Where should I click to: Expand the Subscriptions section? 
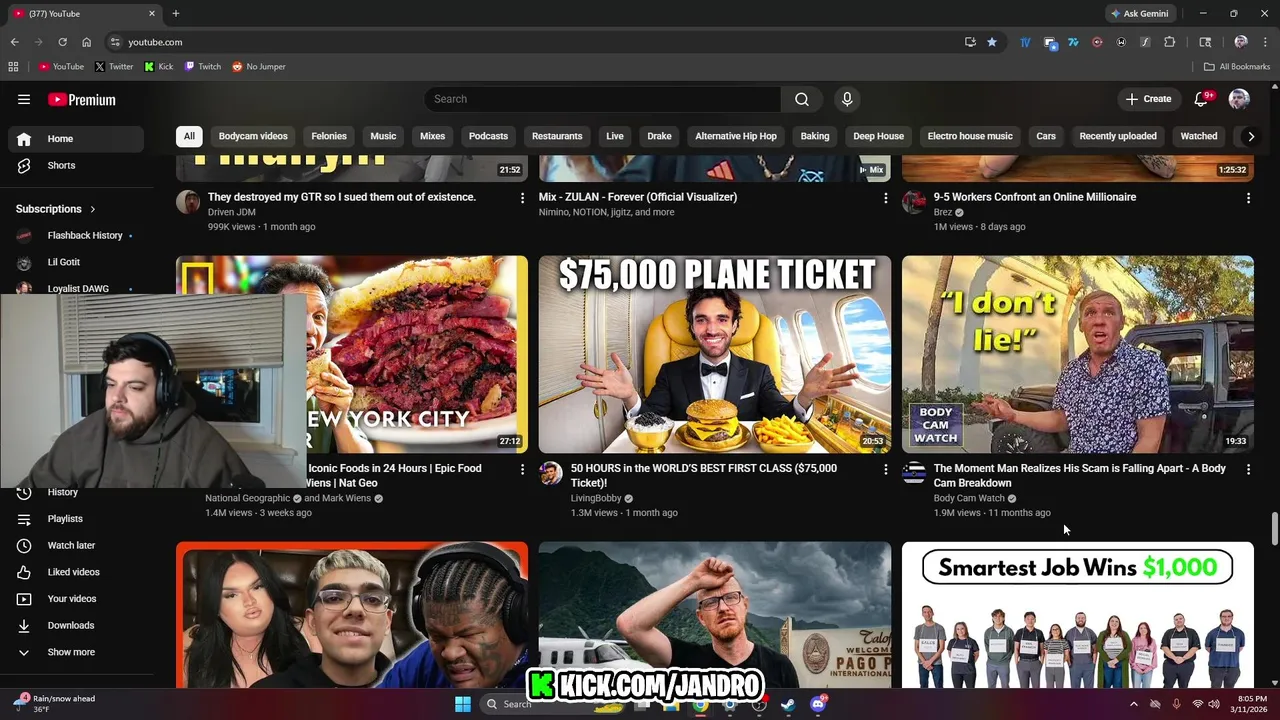(x=56, y=209)
